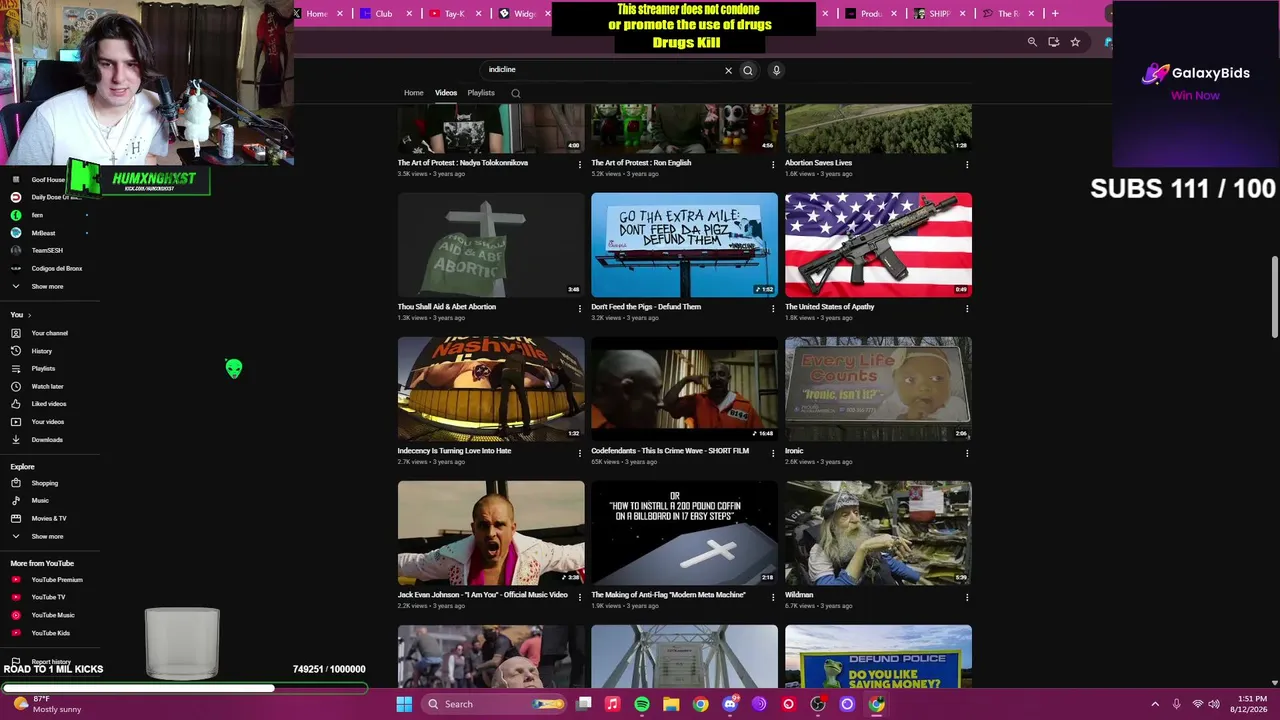Click the YouTube Kids icon in sidebar
Screen dimensions: 1280x720
[x=16, y=633]
